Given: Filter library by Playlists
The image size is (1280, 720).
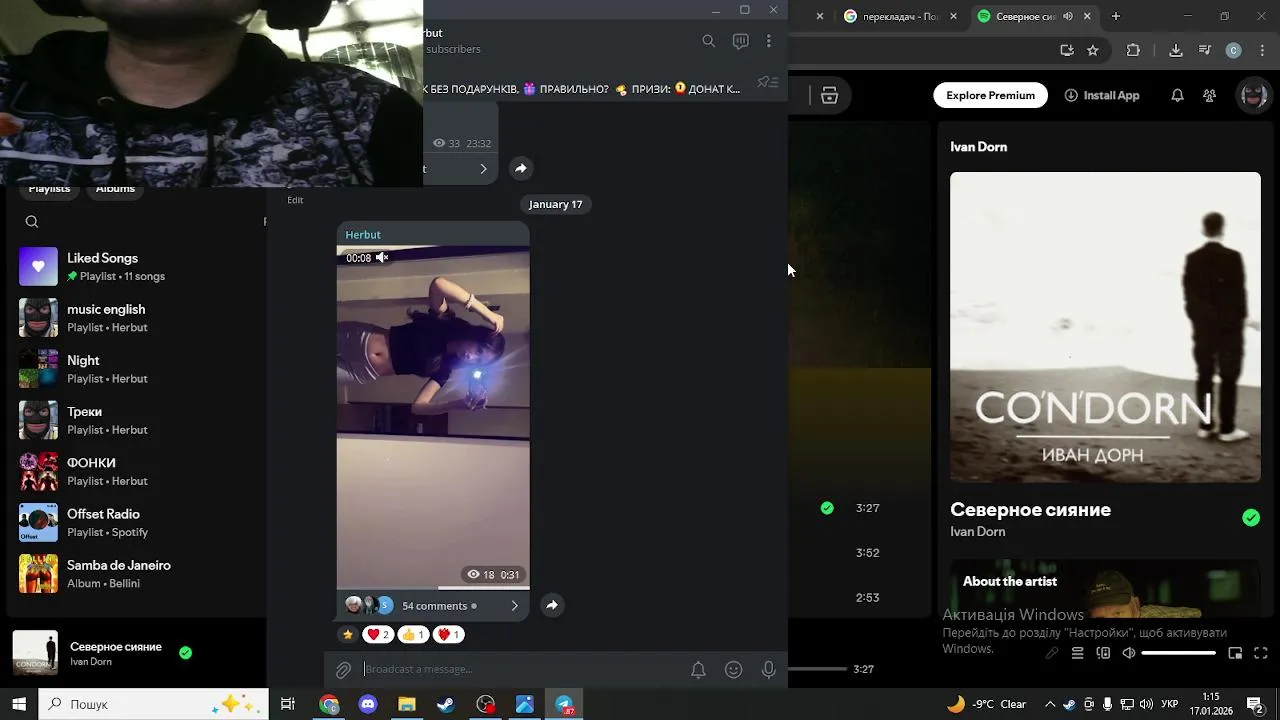Looking at the screenshot, I should coord(49,189).
